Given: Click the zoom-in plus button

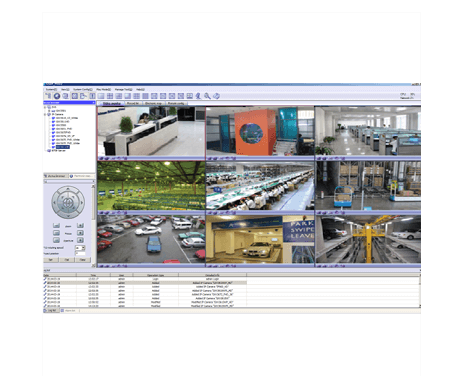Looking at the screenshot, I should pos(80,226).
